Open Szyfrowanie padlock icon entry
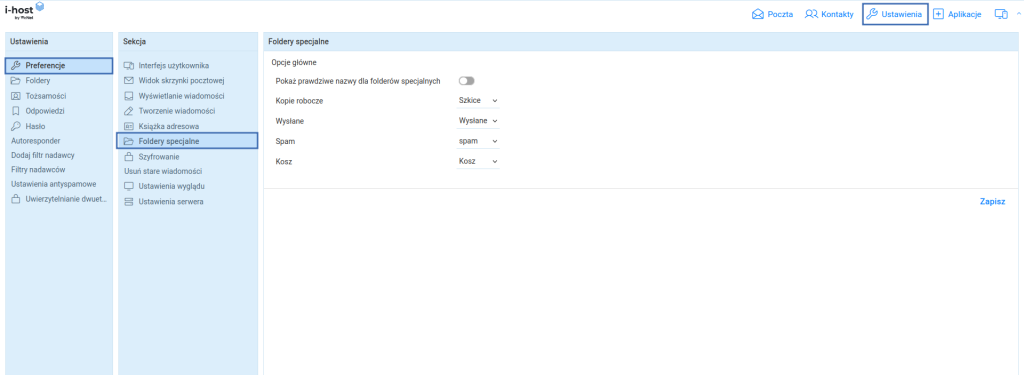The image size is (1024, 375). [129, 157]
